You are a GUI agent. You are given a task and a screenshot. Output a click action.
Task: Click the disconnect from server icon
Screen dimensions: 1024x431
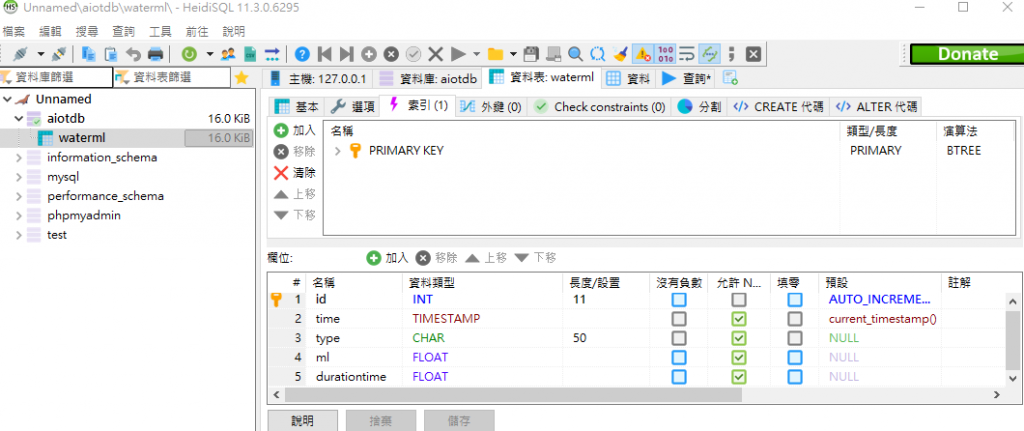[x=59, y=54]
